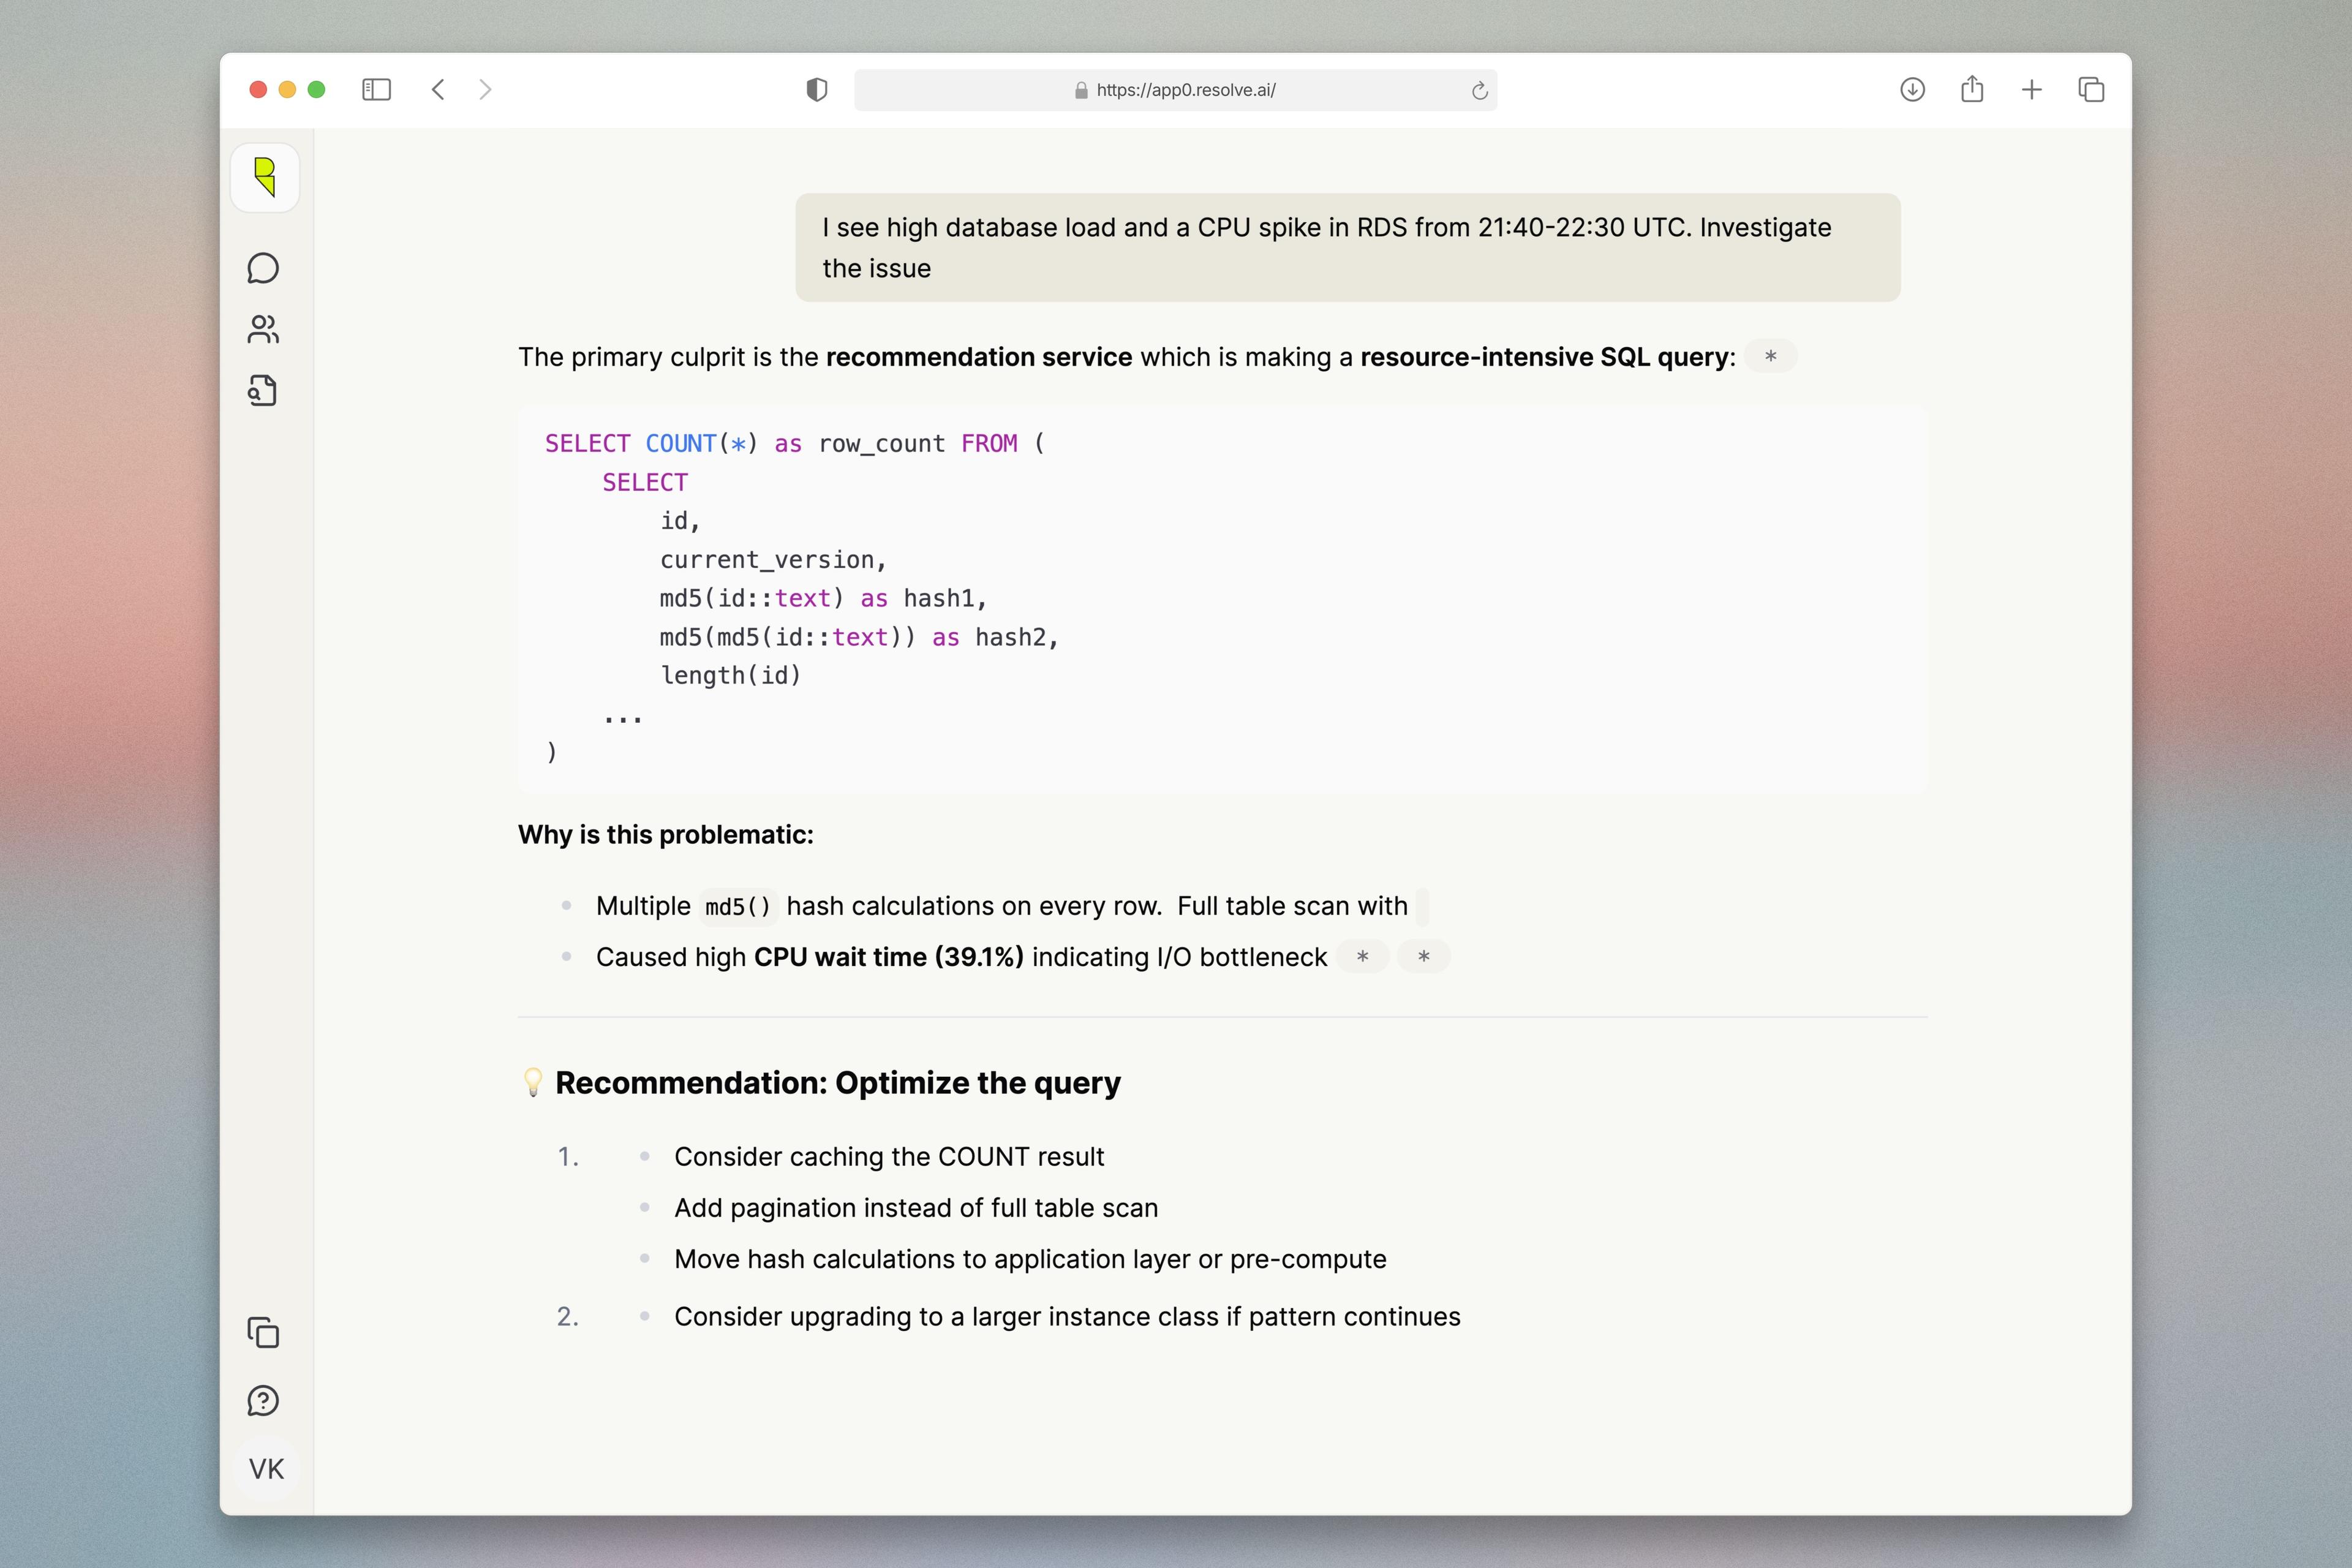2352x1568 pixels.
Task: Click the VK user avatar
Action: click(264, 1468)
